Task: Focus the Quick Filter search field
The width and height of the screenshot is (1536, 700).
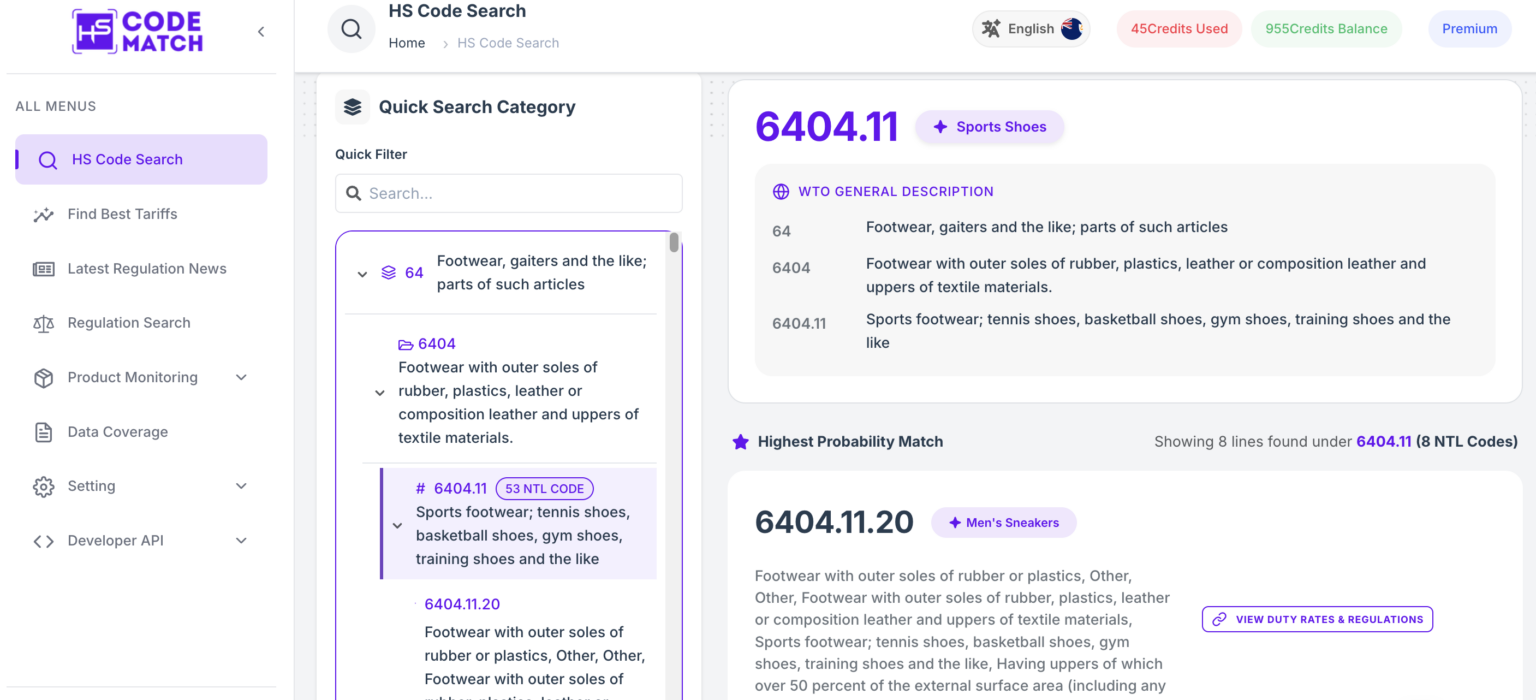Action: tap(509, 193)
